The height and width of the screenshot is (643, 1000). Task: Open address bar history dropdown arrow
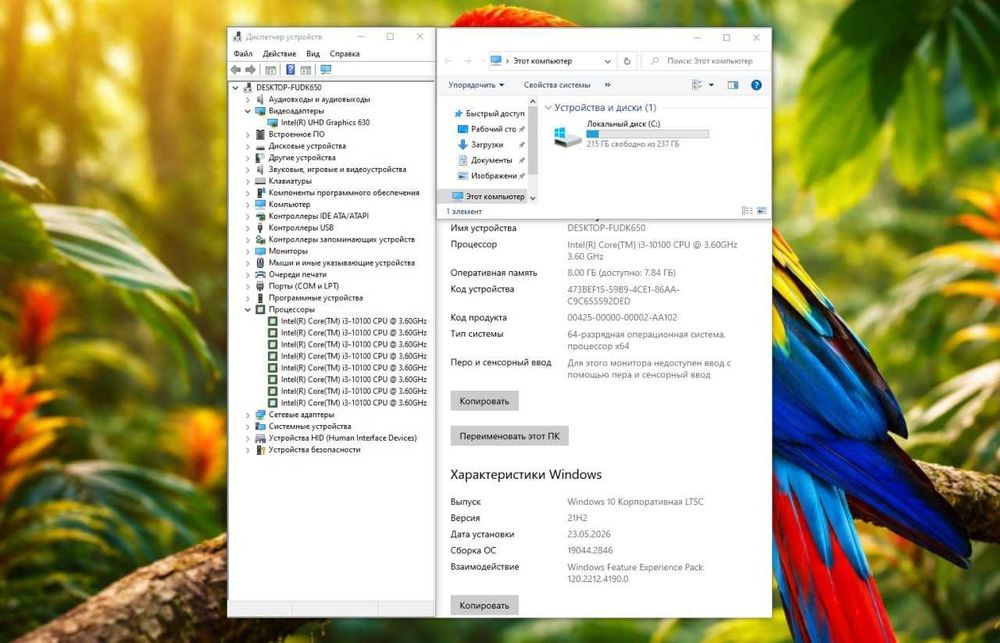pos(608,61)
